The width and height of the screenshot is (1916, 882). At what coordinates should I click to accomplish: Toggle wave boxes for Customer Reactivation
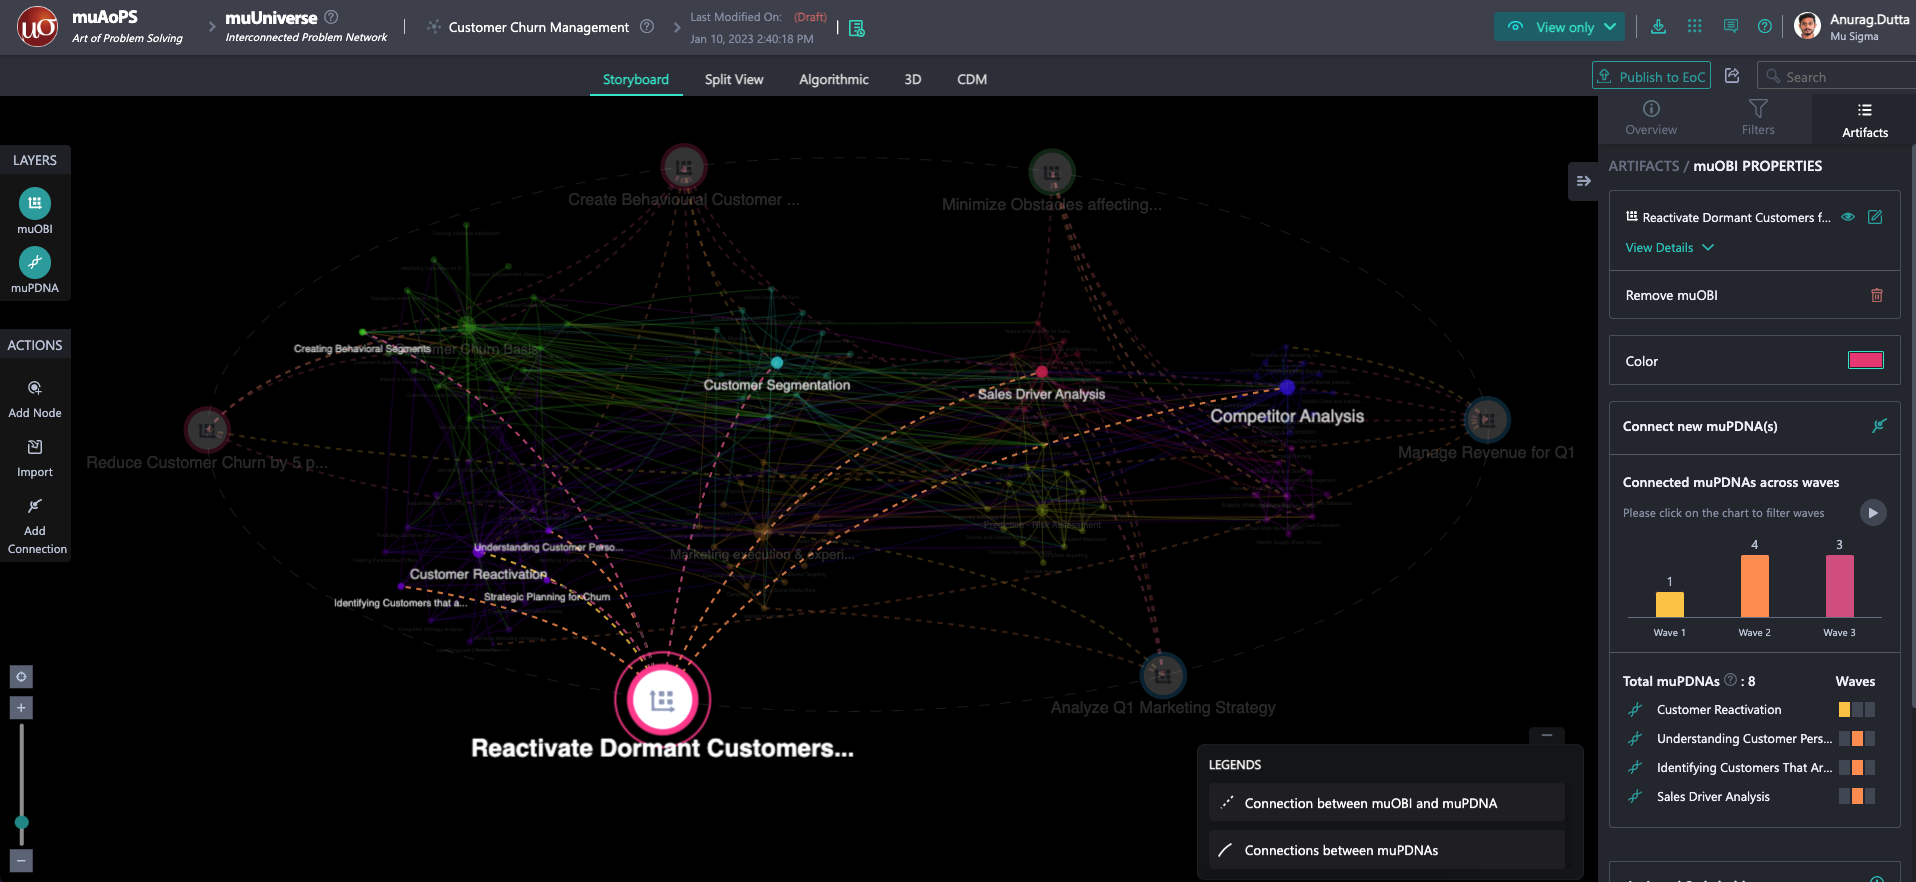pyautogui.click(x=1857, y=710)
